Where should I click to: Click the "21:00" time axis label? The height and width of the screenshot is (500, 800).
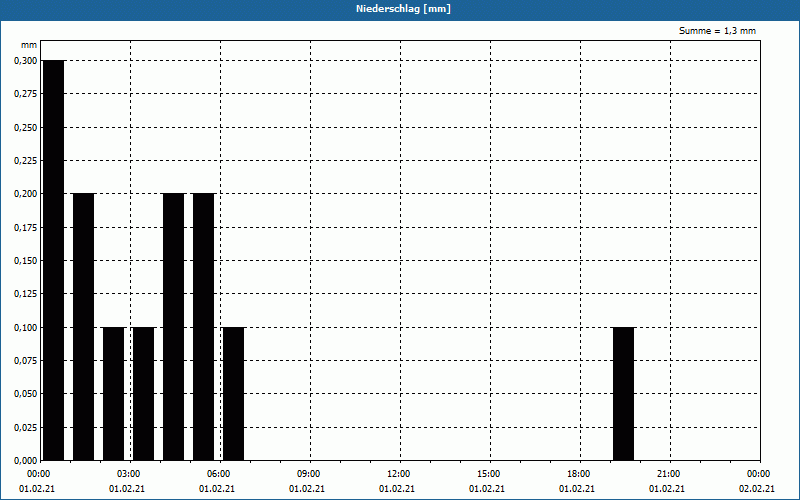tap(668, 474)
